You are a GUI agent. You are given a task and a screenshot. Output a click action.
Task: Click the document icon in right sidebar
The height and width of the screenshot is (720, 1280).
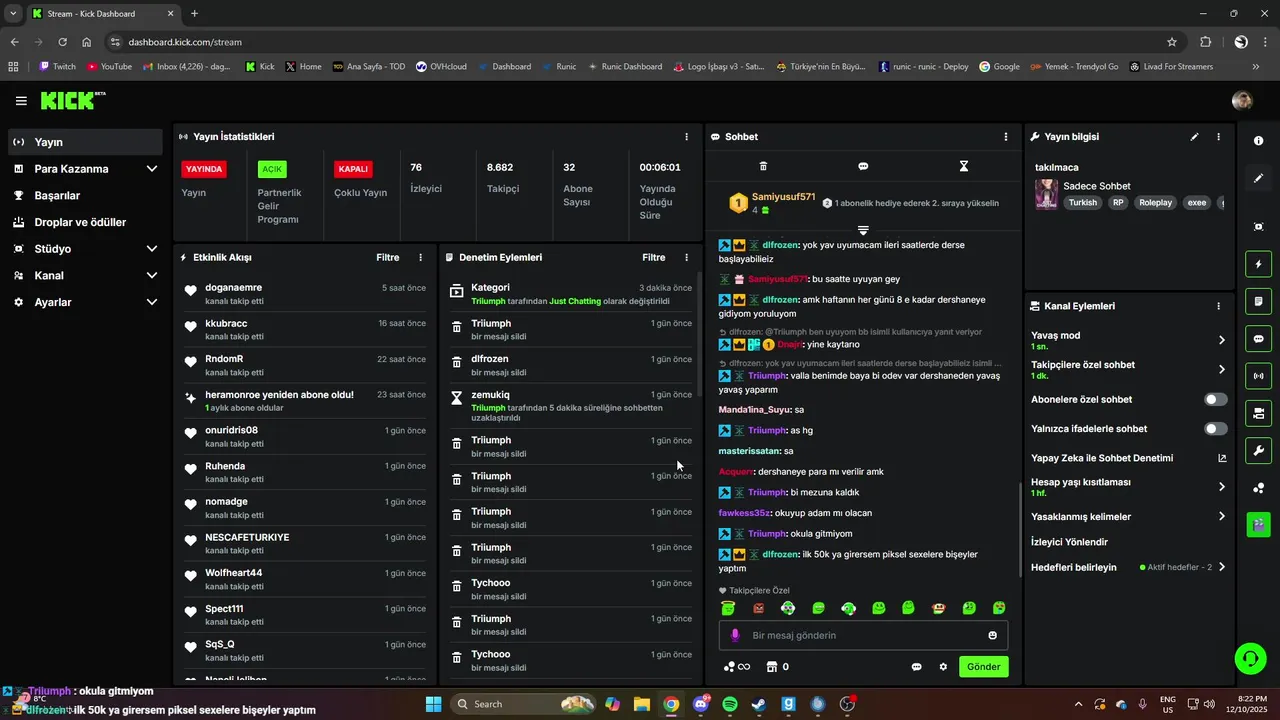click(1258, 301)
